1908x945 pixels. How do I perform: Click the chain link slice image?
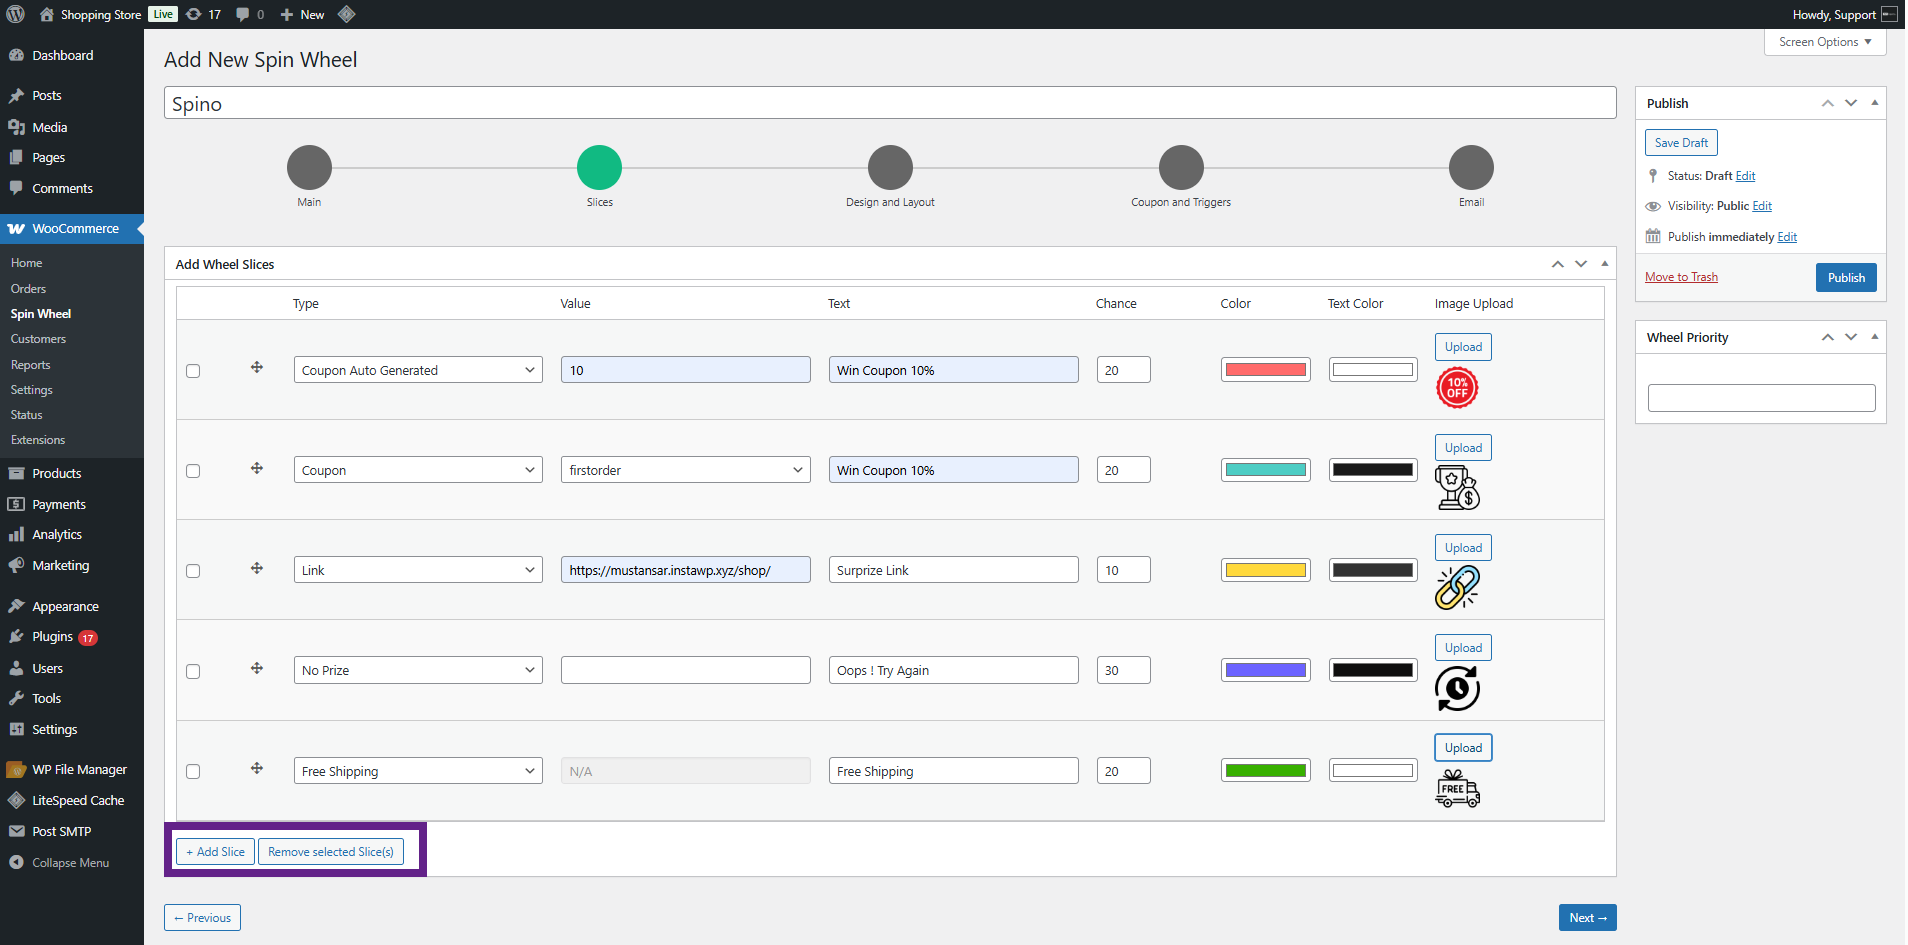click(x=1457, y=588)
